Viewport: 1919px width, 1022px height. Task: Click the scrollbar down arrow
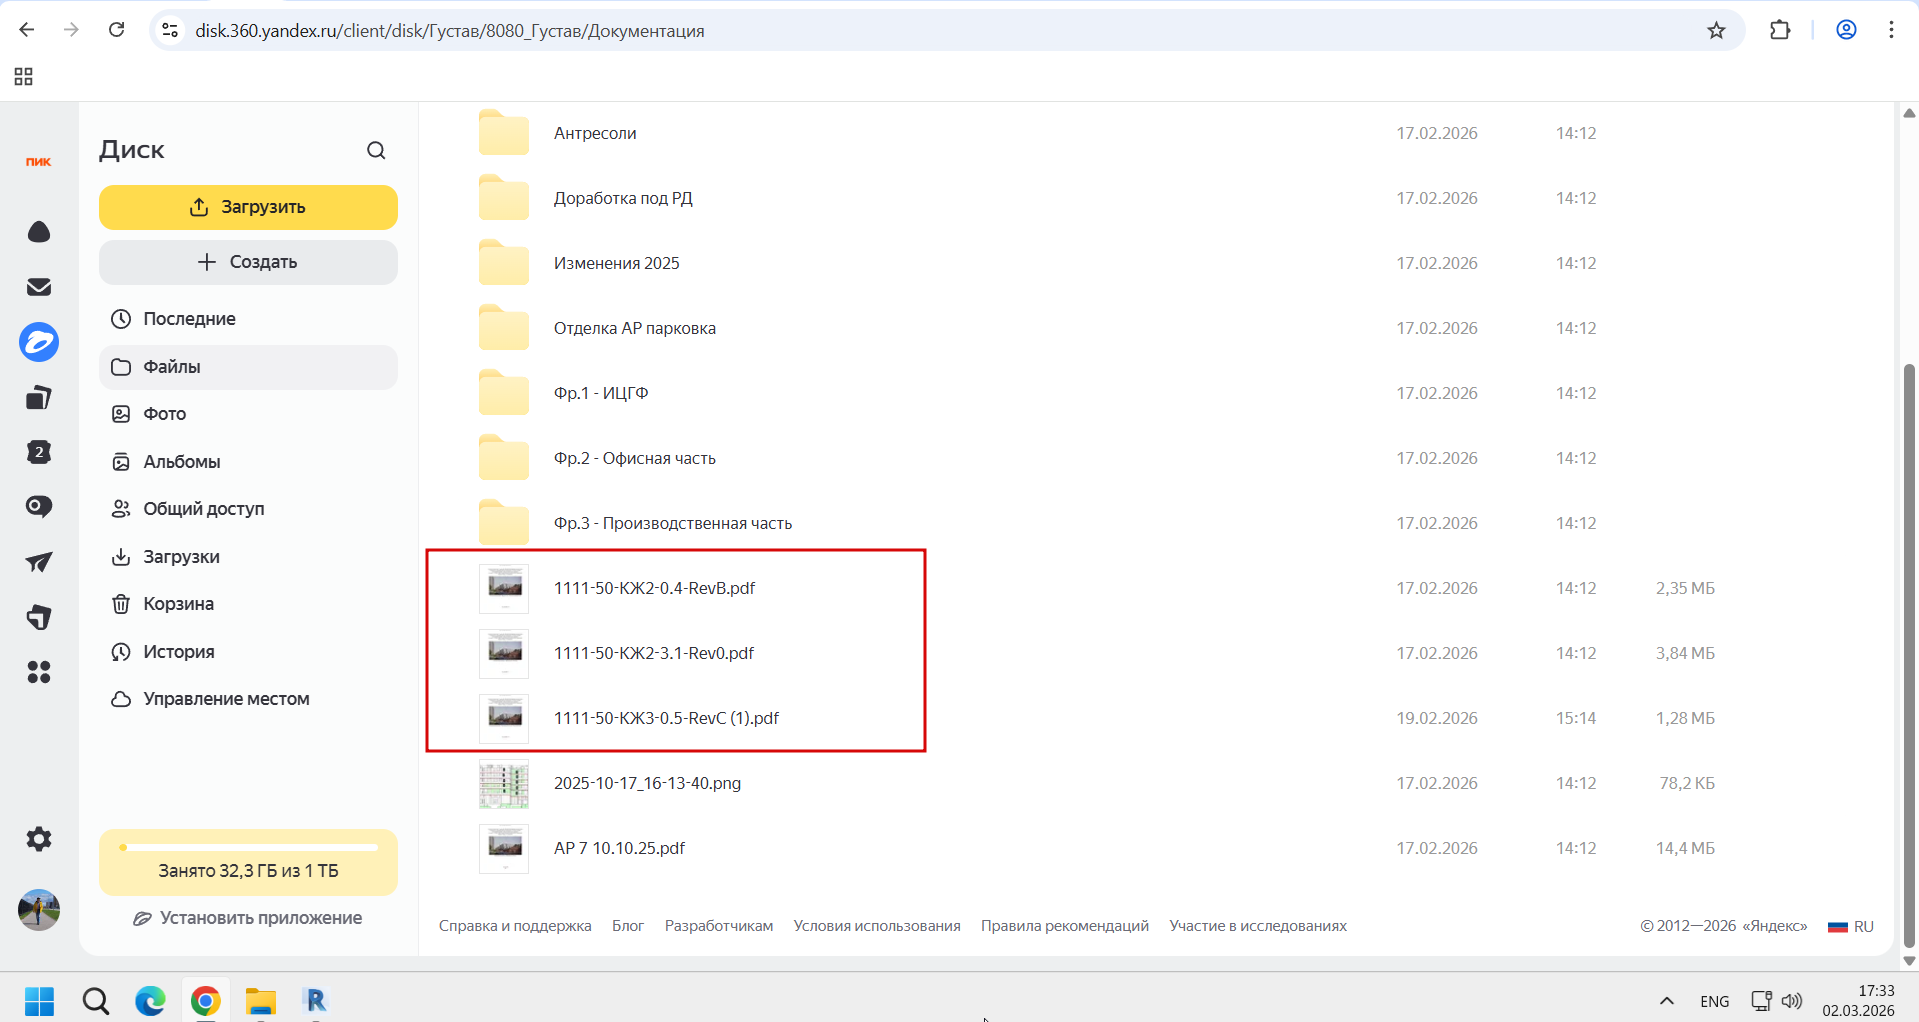coord(1909,961)
